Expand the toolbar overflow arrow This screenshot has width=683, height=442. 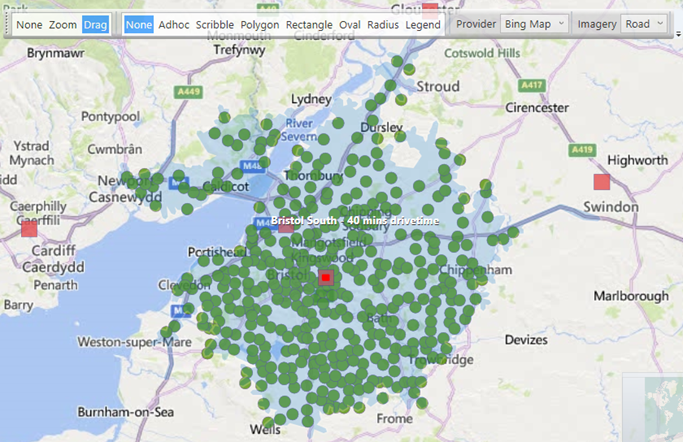678,34
